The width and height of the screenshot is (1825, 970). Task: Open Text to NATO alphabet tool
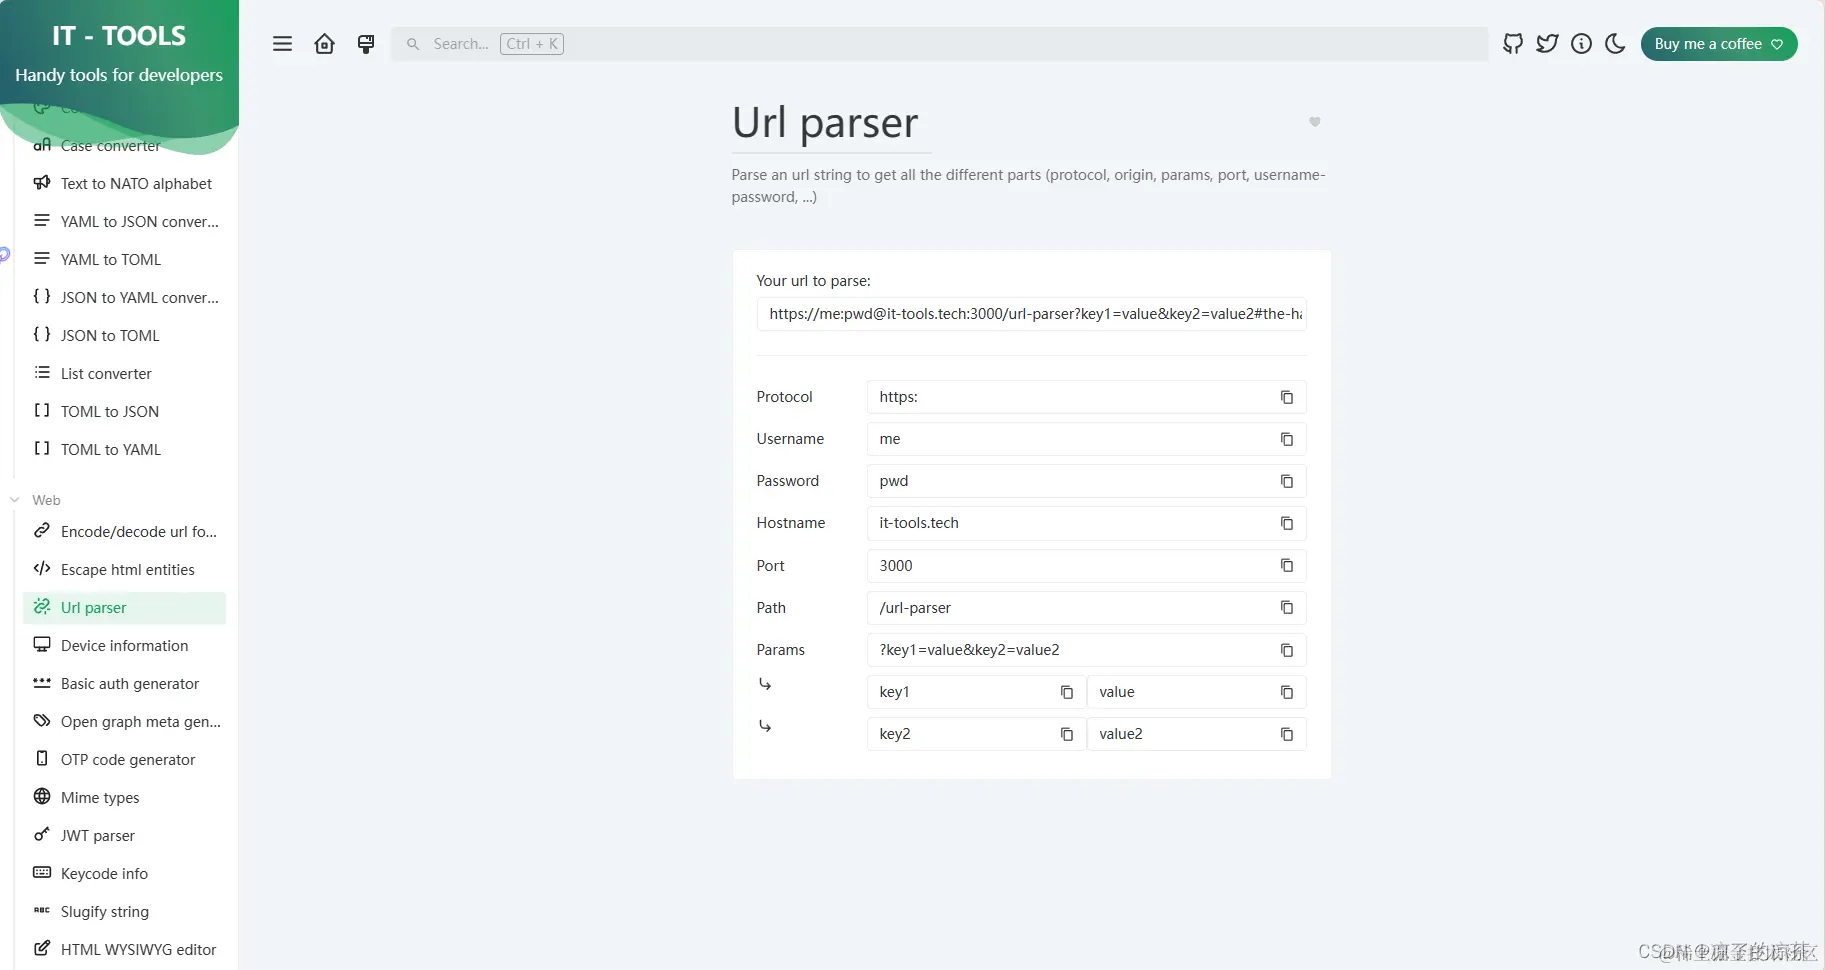click(124, 184)
